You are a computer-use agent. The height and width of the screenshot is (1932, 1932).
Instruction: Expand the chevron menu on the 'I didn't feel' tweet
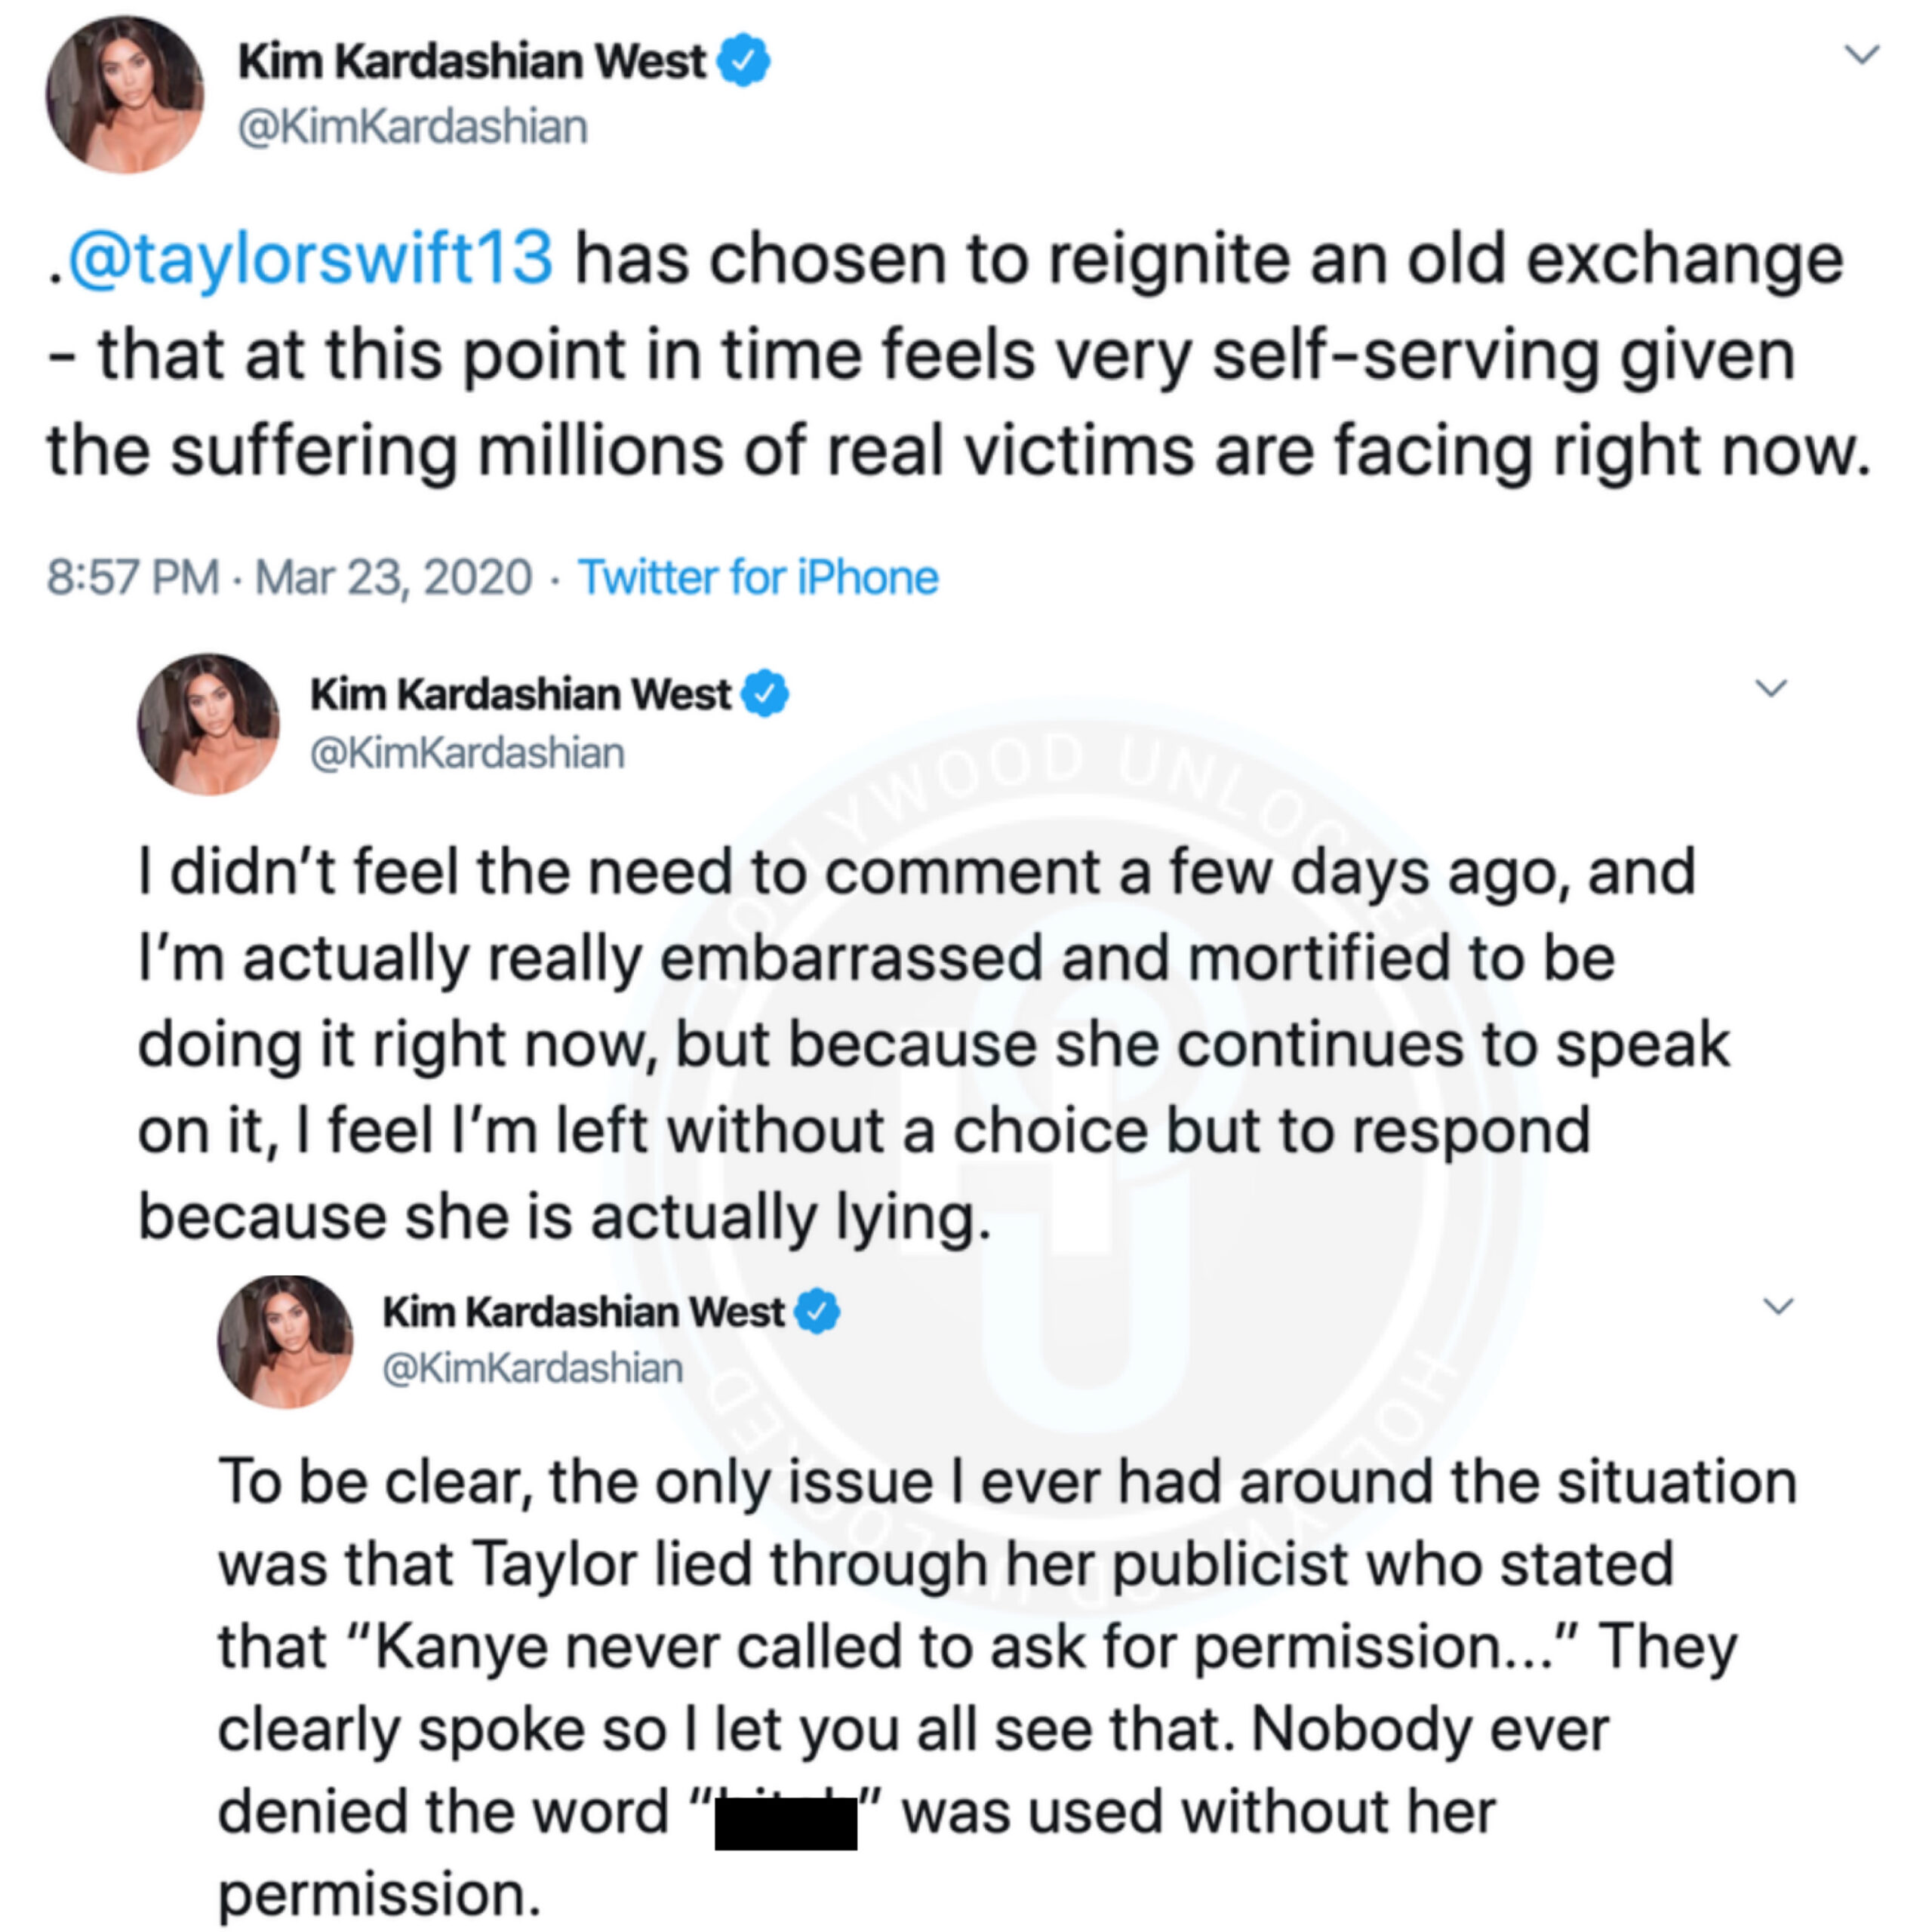tap(1771, 688)
